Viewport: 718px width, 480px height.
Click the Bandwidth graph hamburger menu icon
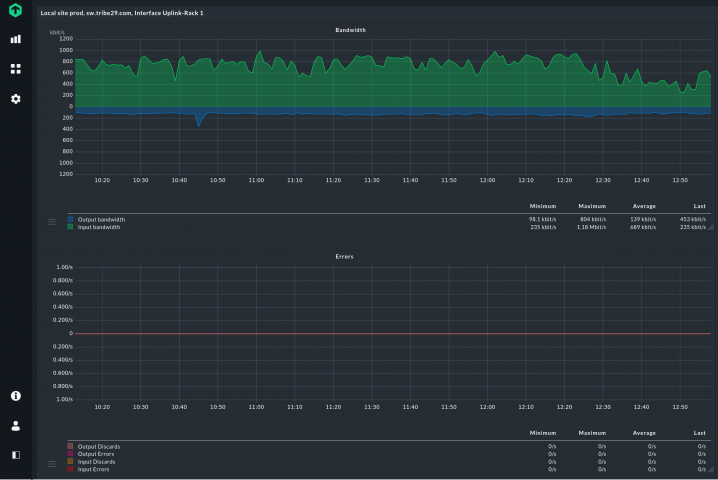click(x=52, y=222)
